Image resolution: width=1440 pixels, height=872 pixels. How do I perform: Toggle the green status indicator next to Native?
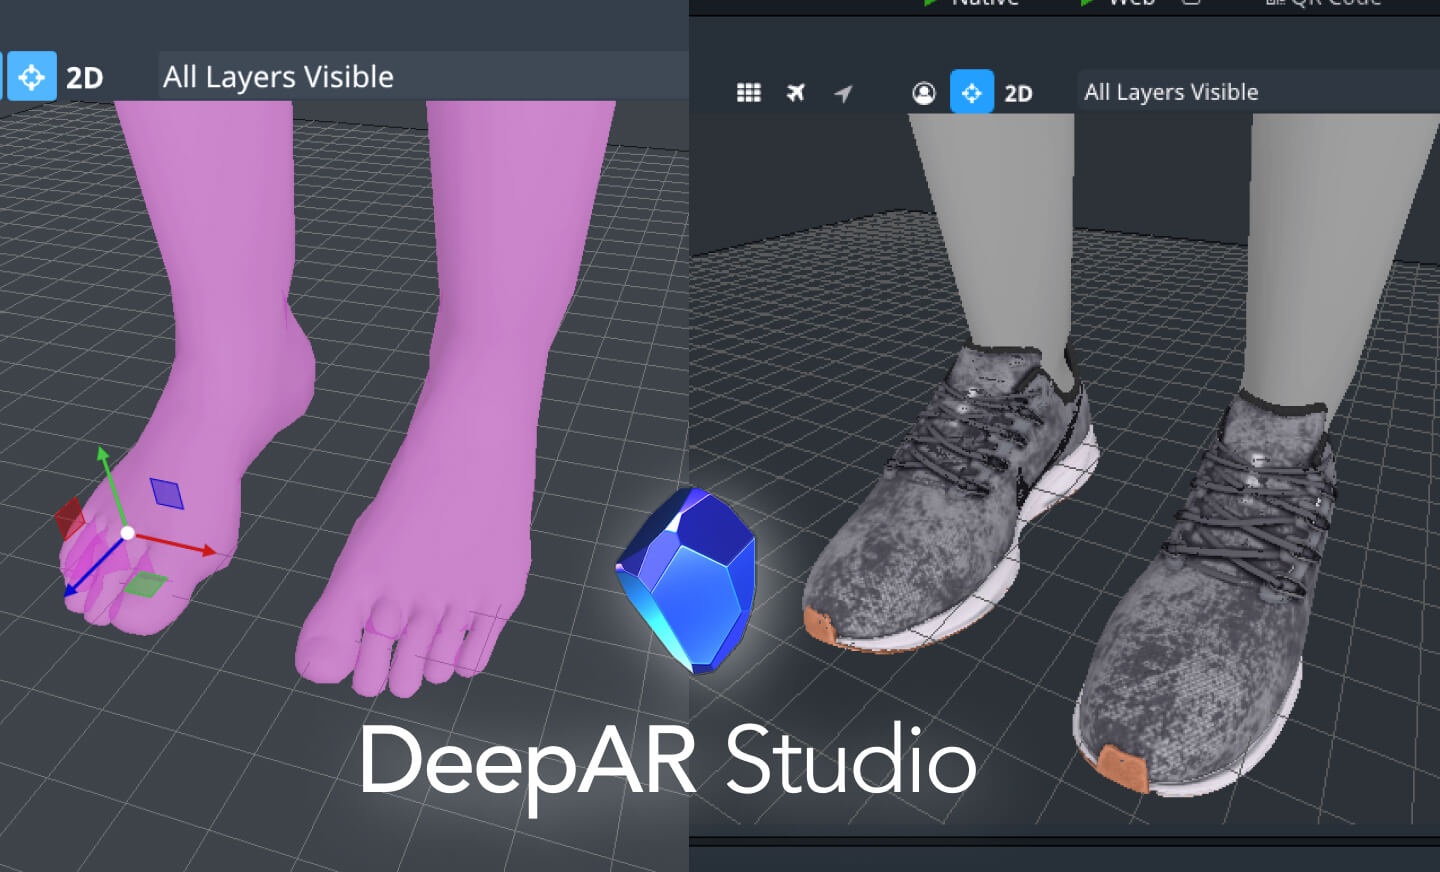pyautogui.click(x=930, y=4)
